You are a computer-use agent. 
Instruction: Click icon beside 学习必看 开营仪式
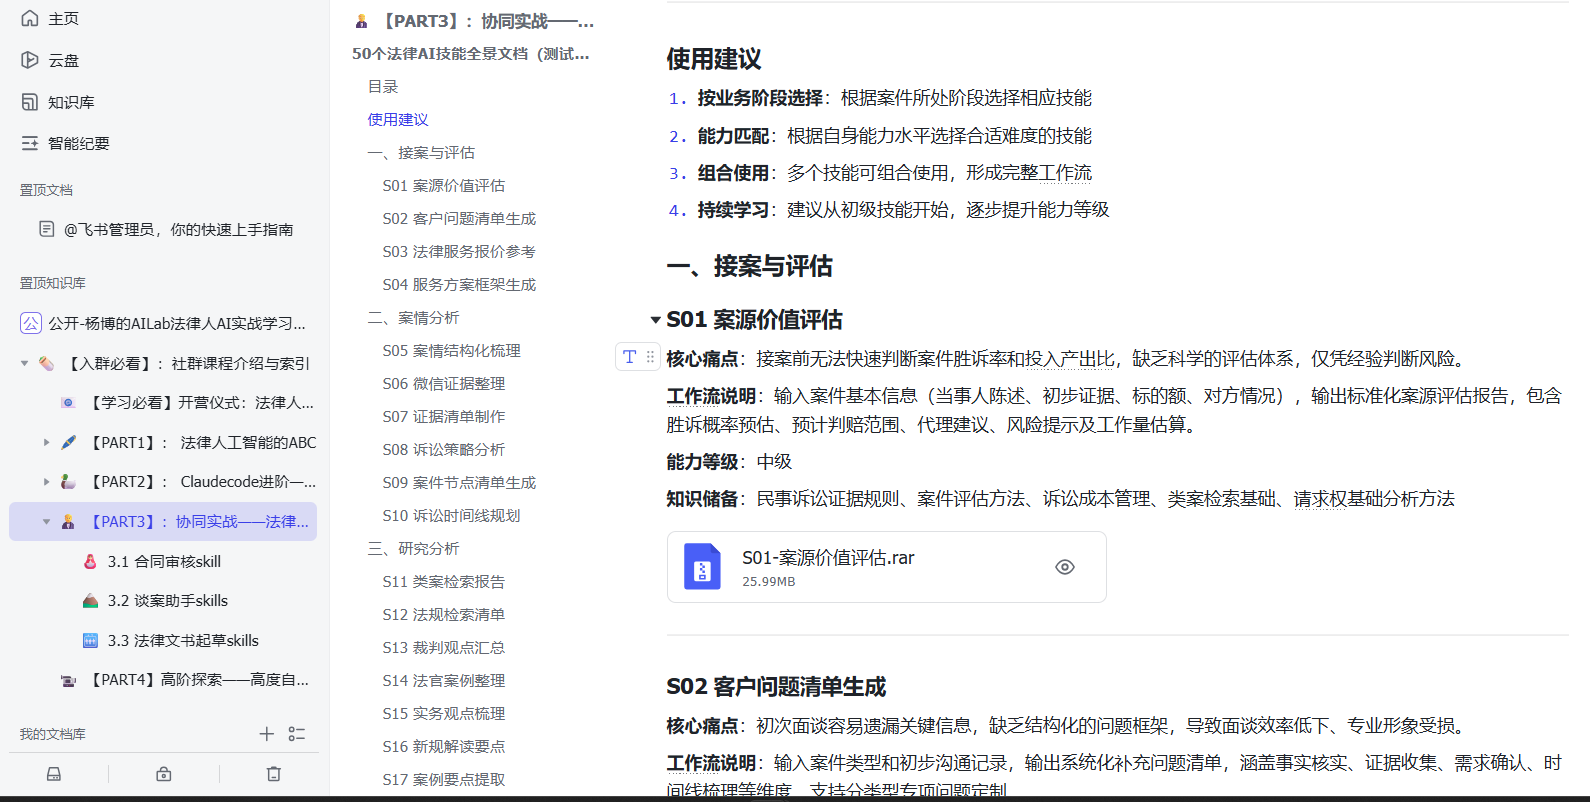[x=68, y=402]
